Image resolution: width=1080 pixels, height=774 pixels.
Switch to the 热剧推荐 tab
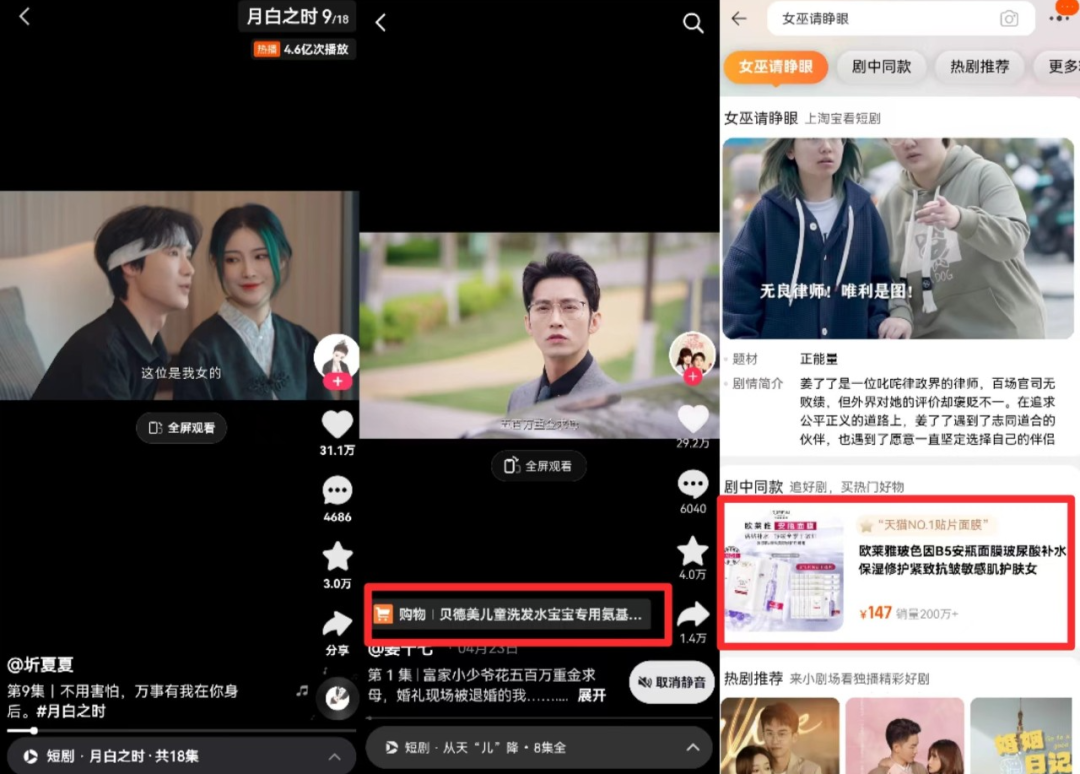coord(979,67)
